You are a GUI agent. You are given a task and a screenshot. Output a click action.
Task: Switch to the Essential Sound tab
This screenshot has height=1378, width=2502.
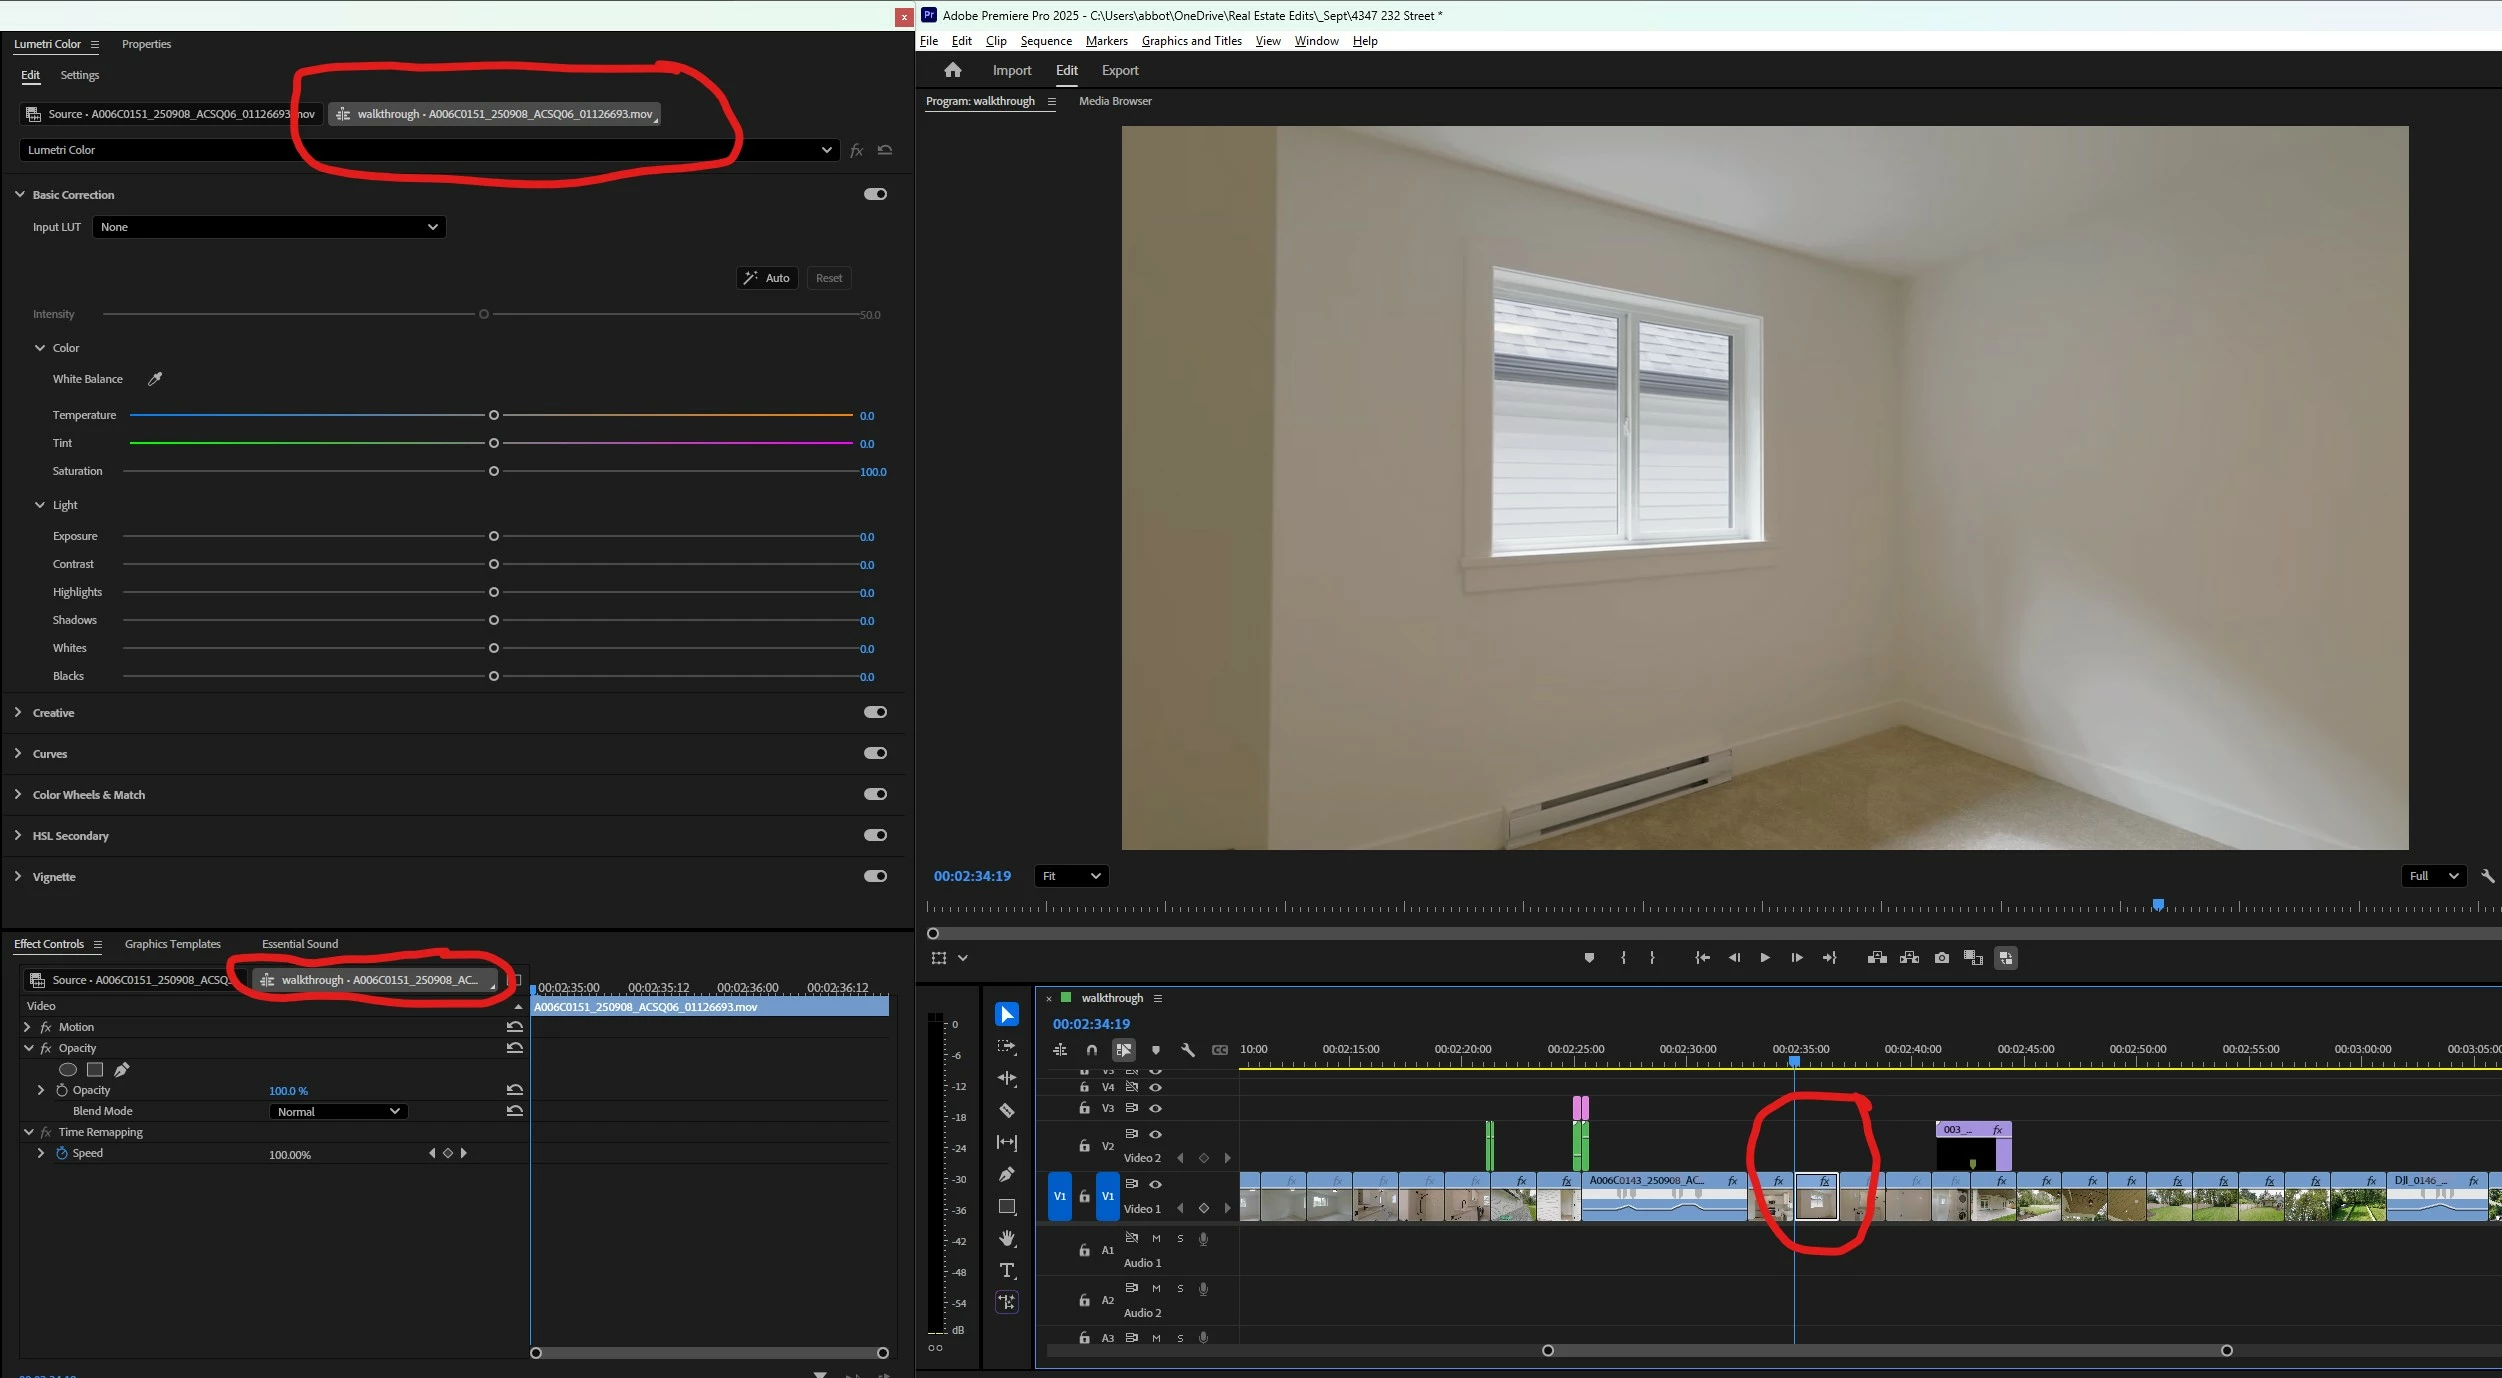[x=299, y=944]
